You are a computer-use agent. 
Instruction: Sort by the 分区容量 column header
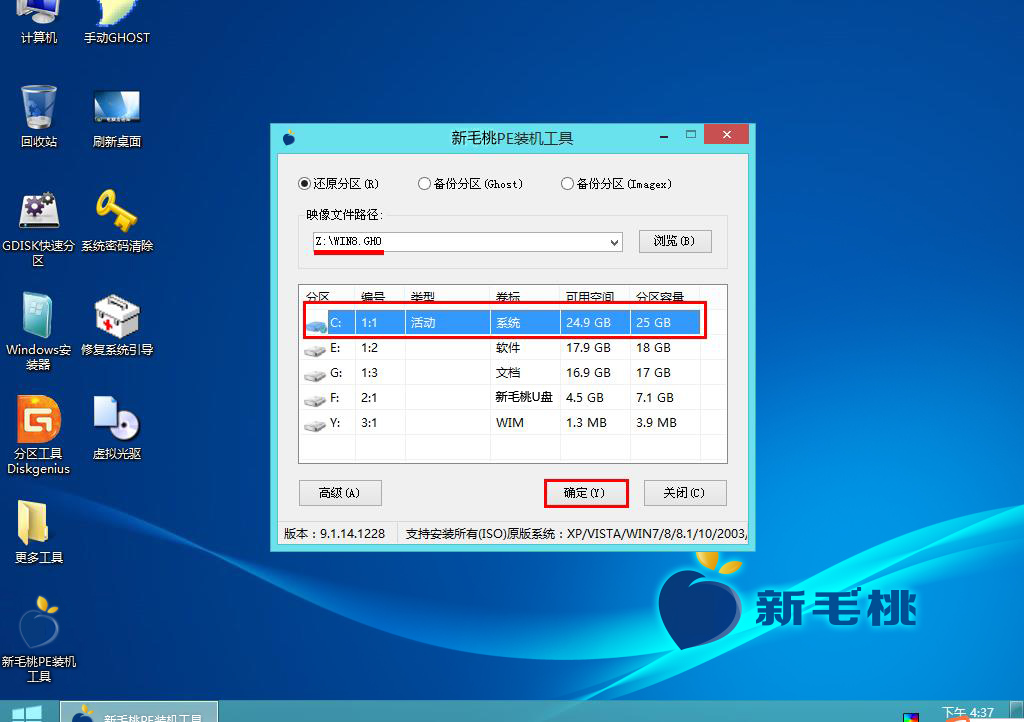point(665,295)
